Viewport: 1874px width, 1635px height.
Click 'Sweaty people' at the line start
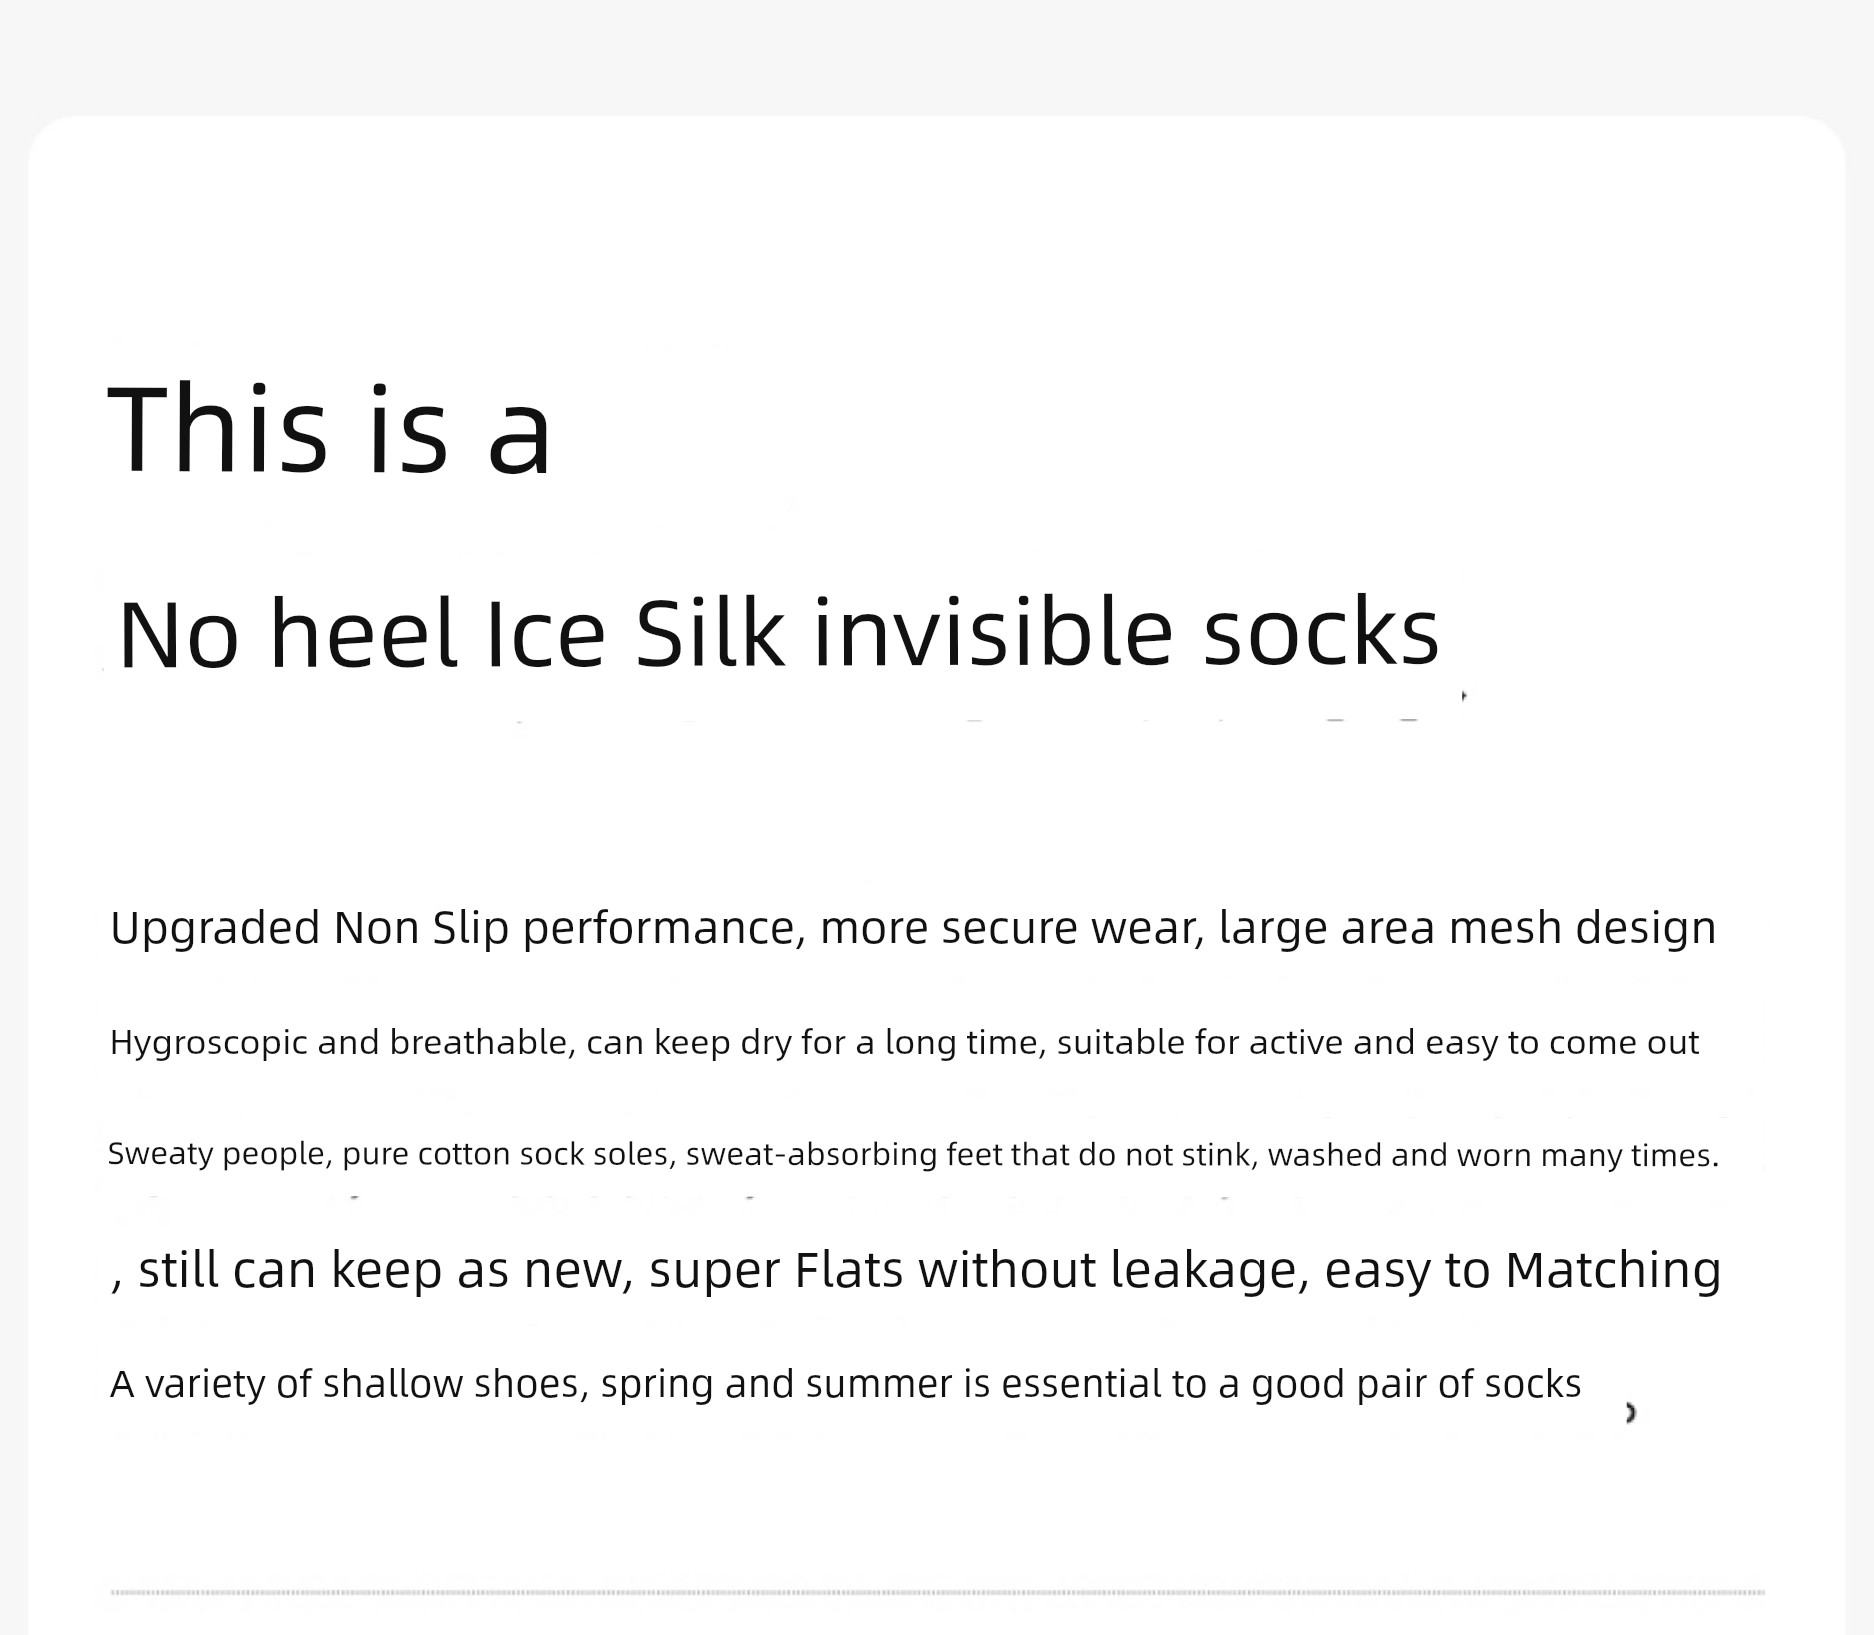[217, 1155]
